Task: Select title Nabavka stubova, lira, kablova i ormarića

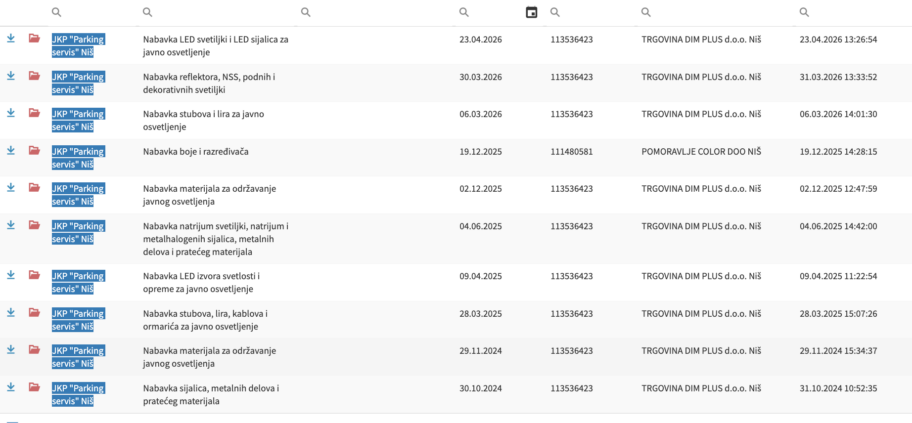Action: [205, 320]
